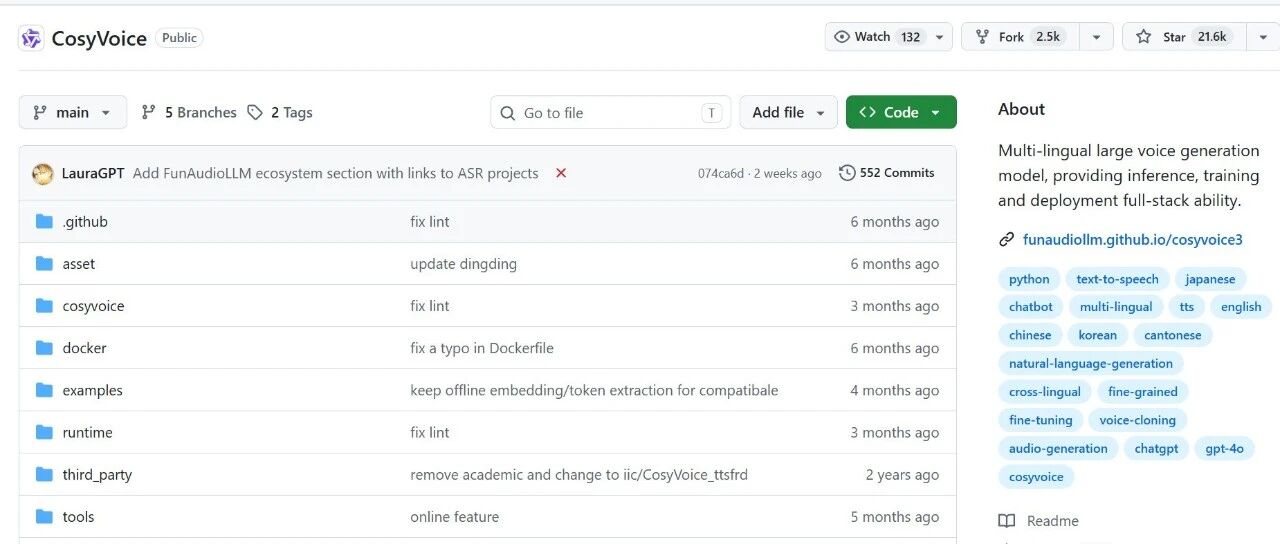Click the CosyVoice repository avatar icon
This screenshot has height=544, width=1280.
[x=31, y=38]
